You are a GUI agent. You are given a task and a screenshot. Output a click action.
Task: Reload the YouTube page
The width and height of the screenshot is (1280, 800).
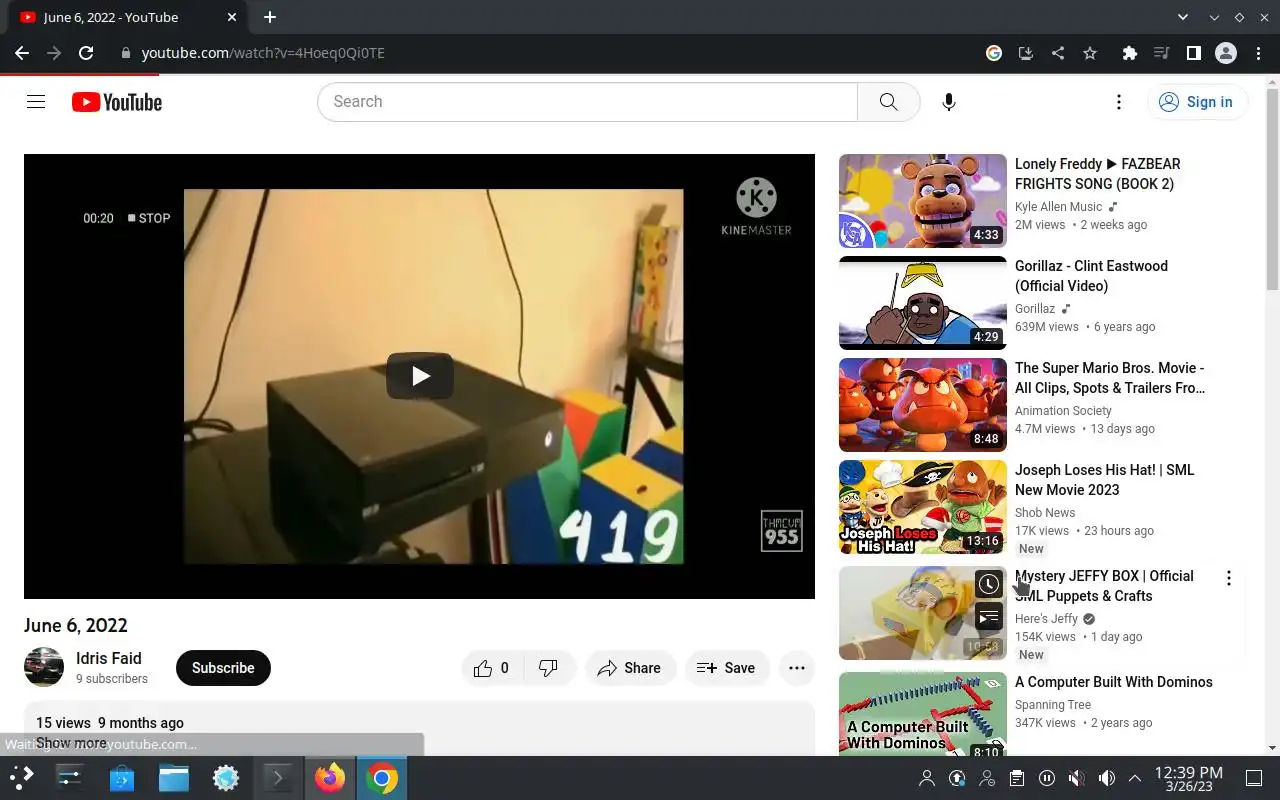86,53
